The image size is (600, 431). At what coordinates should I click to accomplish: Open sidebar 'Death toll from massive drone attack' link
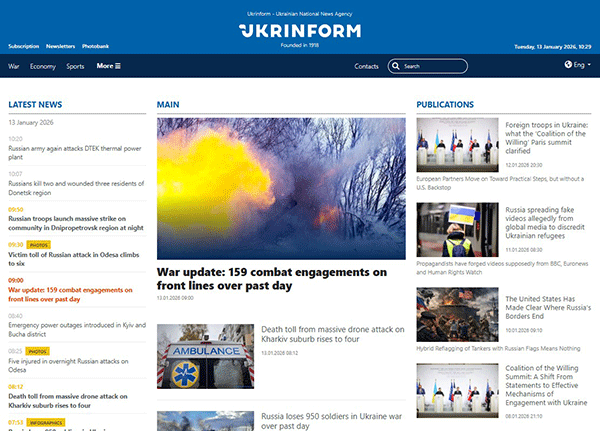click(x=68, y=401)
